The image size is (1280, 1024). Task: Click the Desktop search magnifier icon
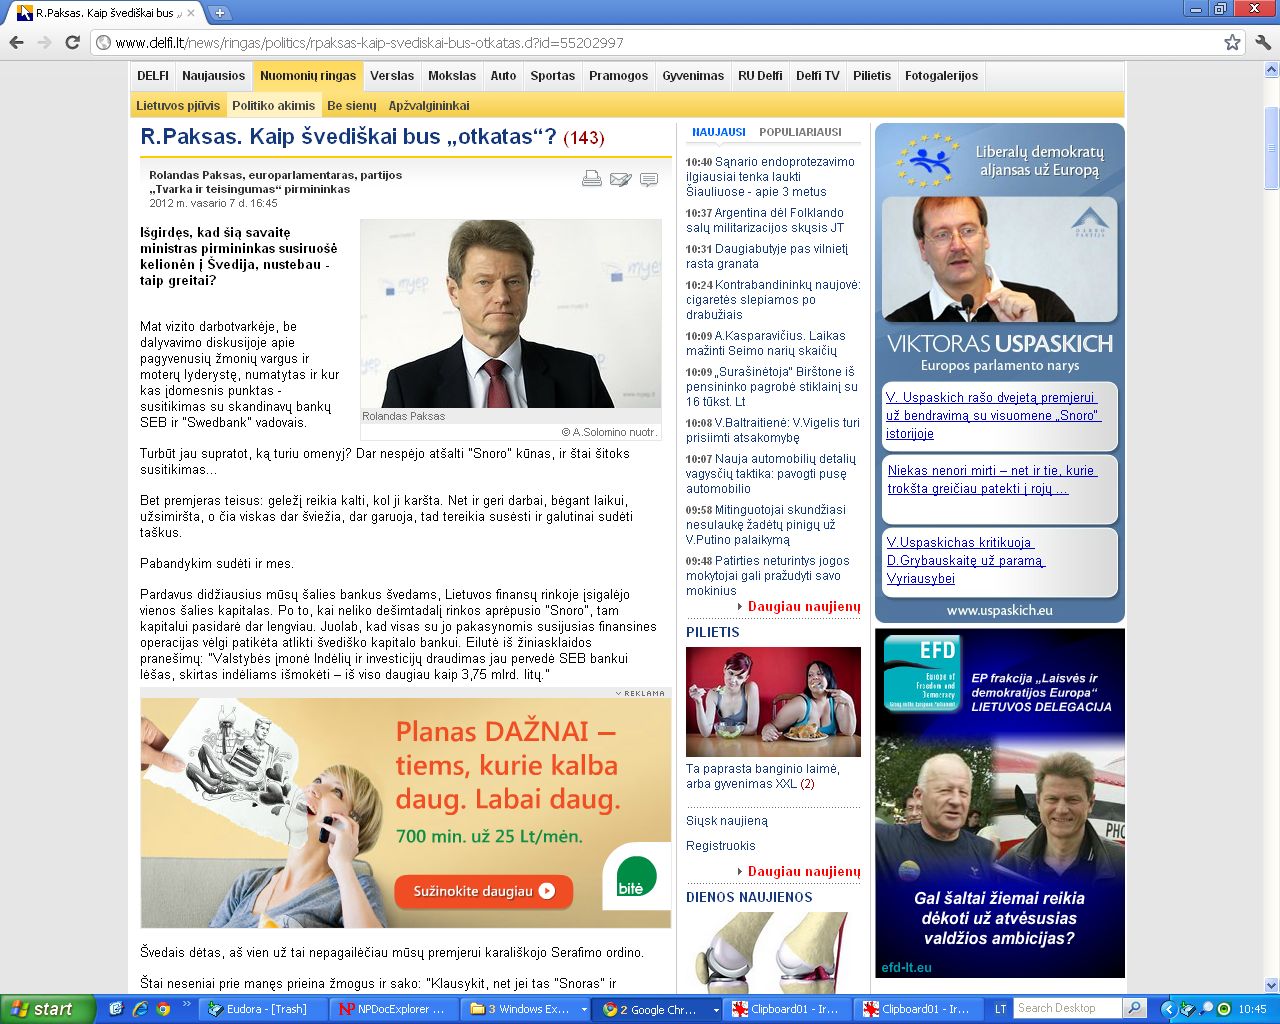point(1134,1008)
